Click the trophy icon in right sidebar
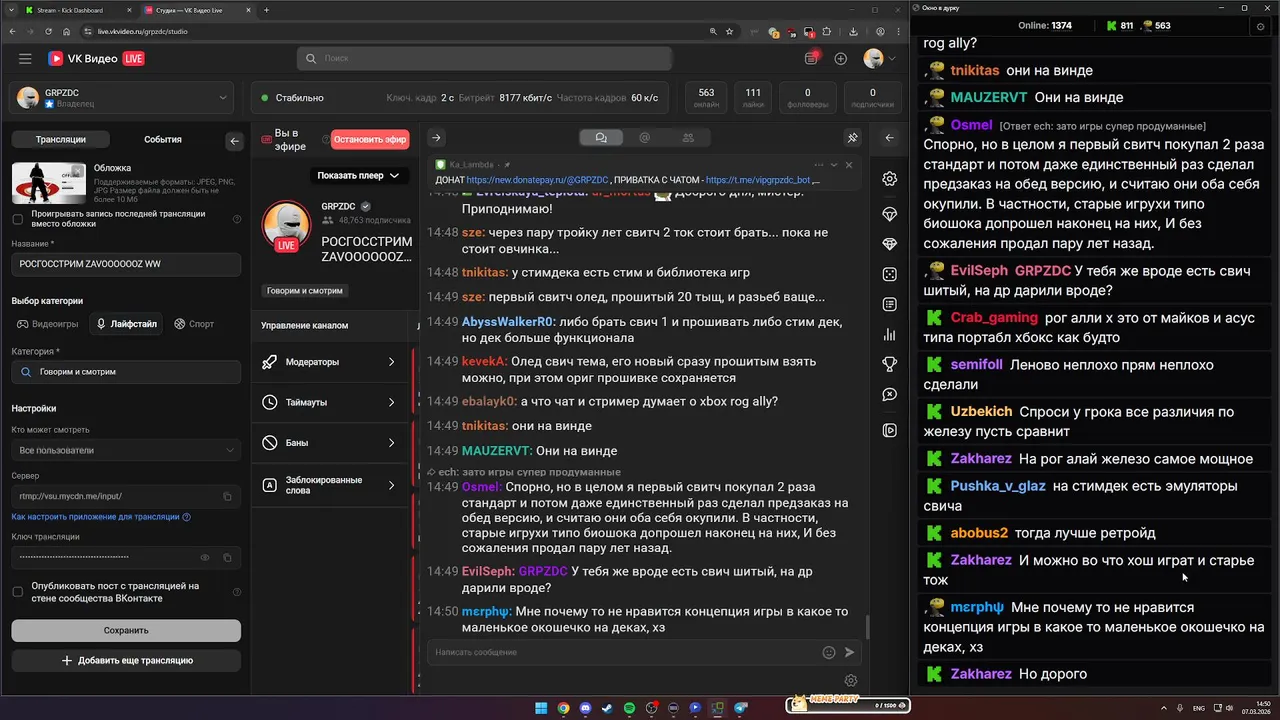 889,364
